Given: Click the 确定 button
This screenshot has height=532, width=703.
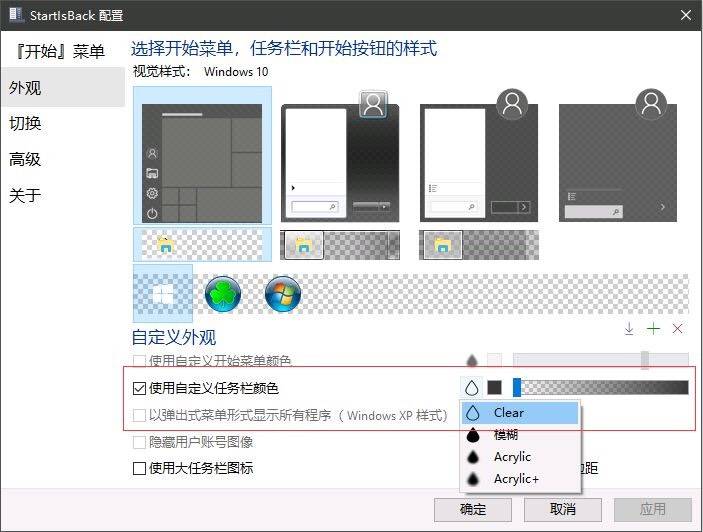Looking at the screenshot, I should [473, 510].
